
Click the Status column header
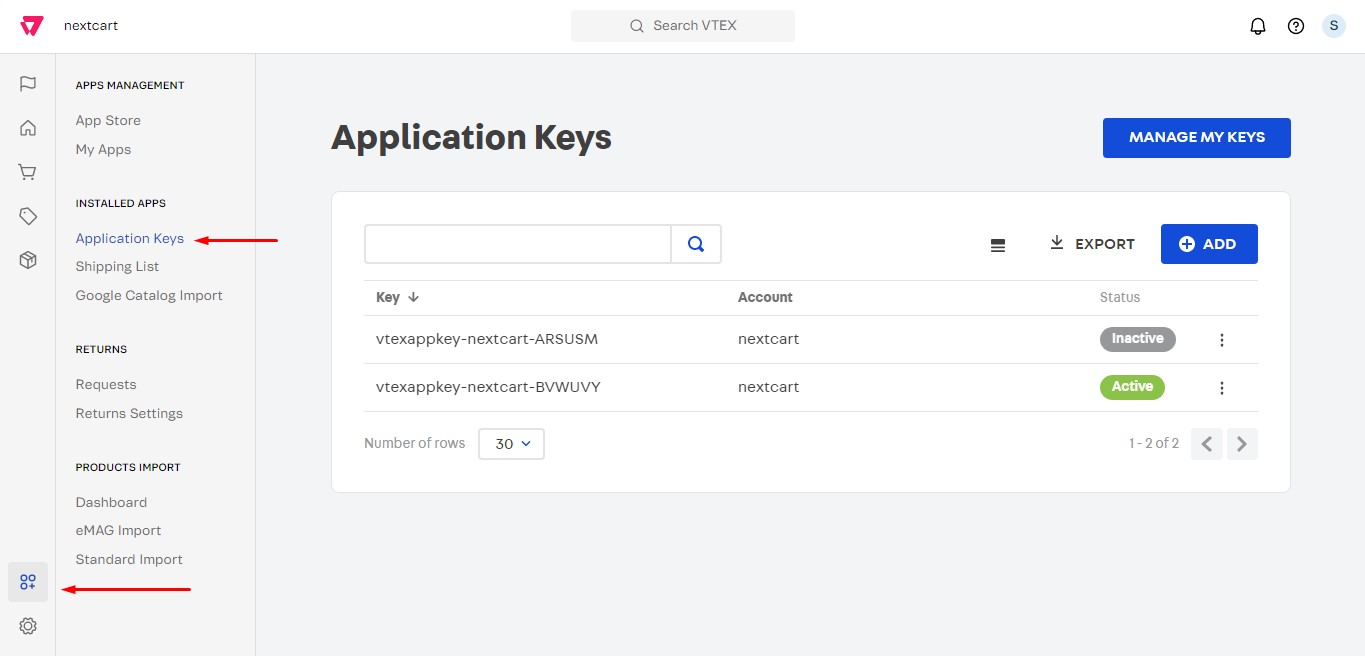pos(1120,297)
